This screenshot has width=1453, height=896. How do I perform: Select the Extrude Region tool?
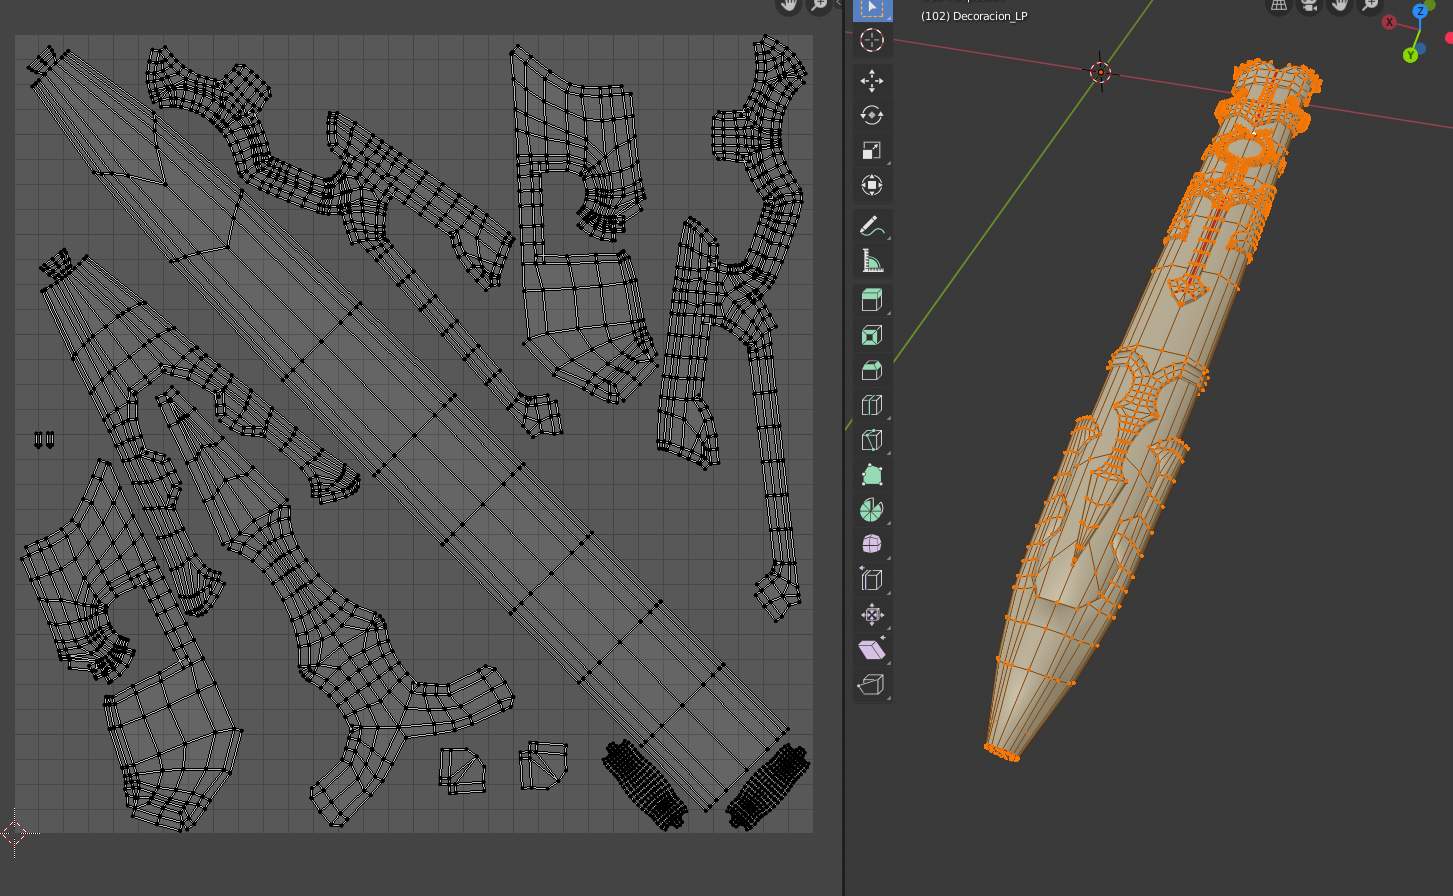point(872,300)
